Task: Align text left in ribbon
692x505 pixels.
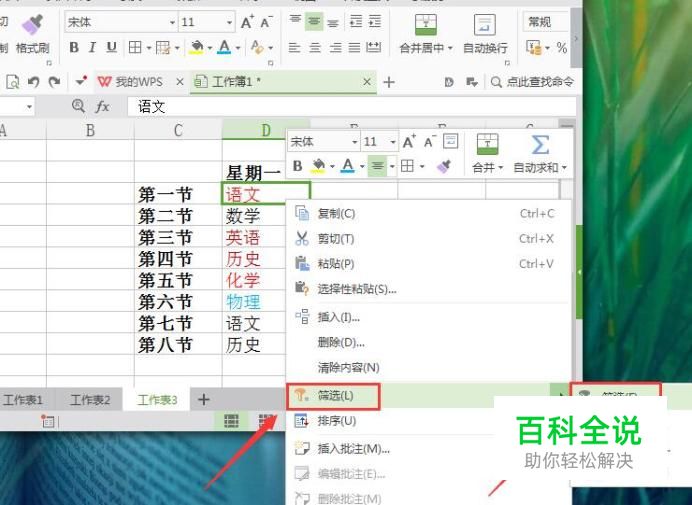Action: click(294, 47)
